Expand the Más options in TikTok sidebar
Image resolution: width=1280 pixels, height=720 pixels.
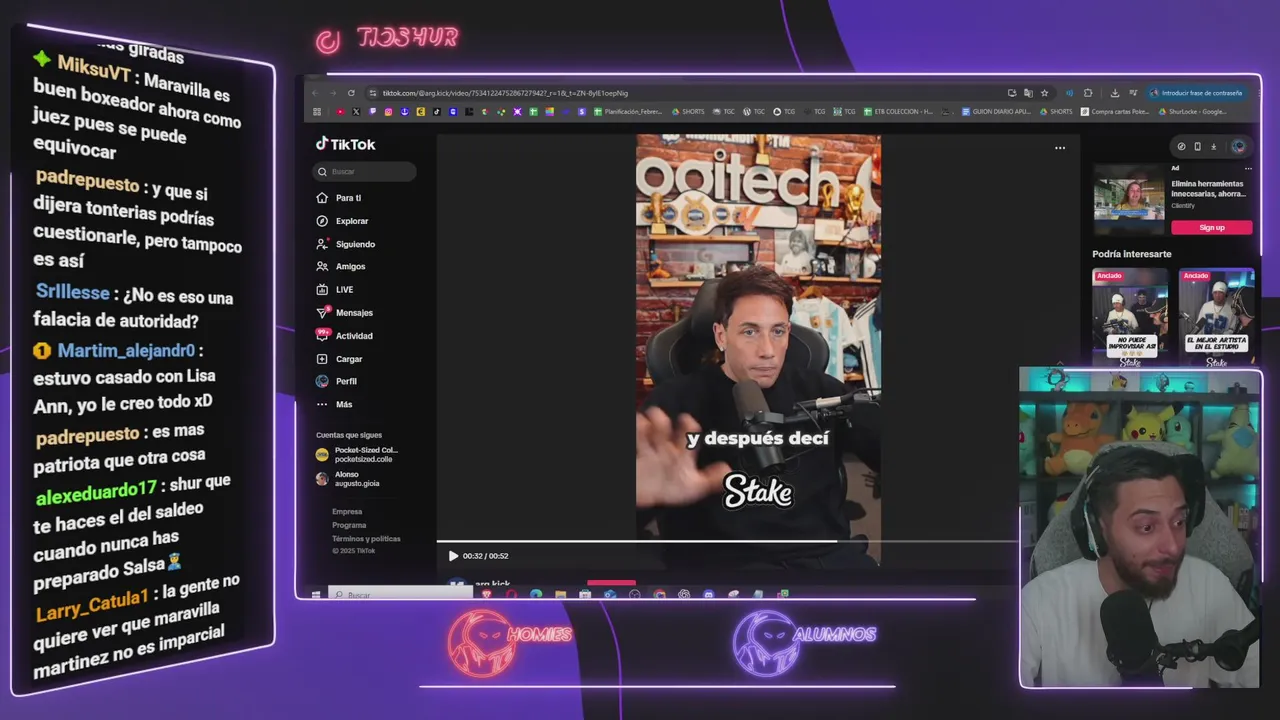(335, 404)
